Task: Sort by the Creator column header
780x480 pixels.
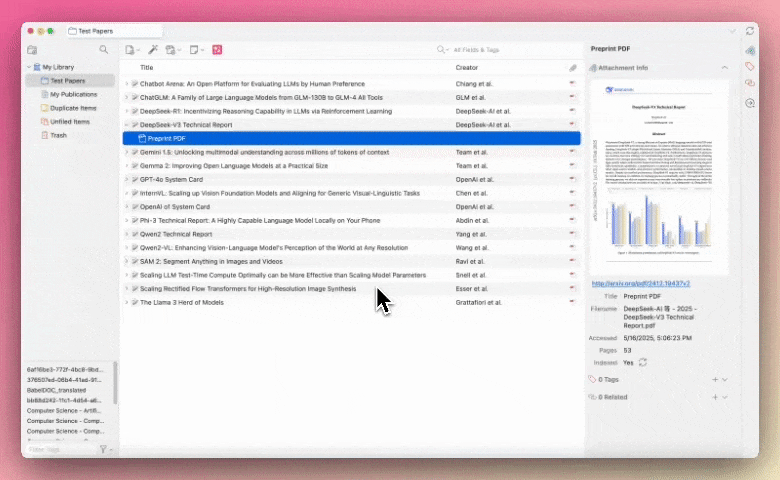Action: pos(467,68)
